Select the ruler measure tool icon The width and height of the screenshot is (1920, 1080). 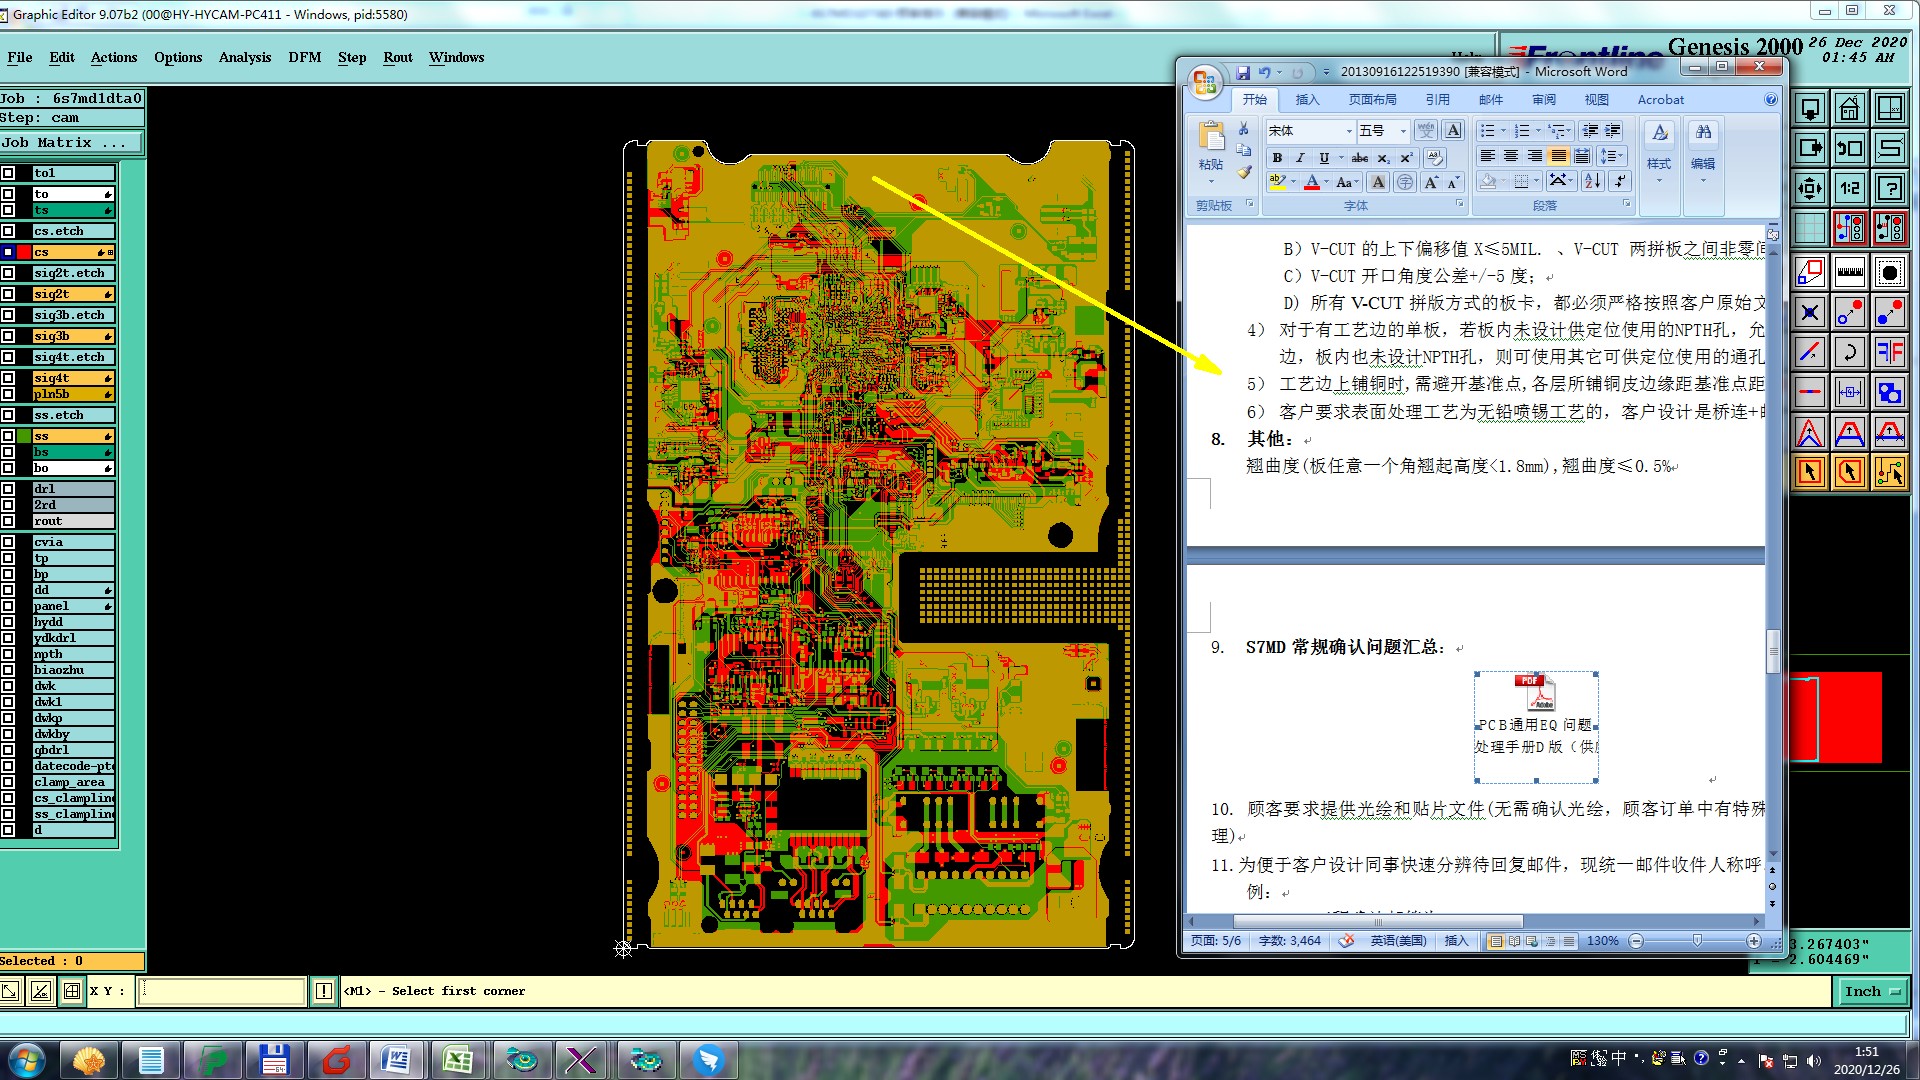tap(1849, 271)
